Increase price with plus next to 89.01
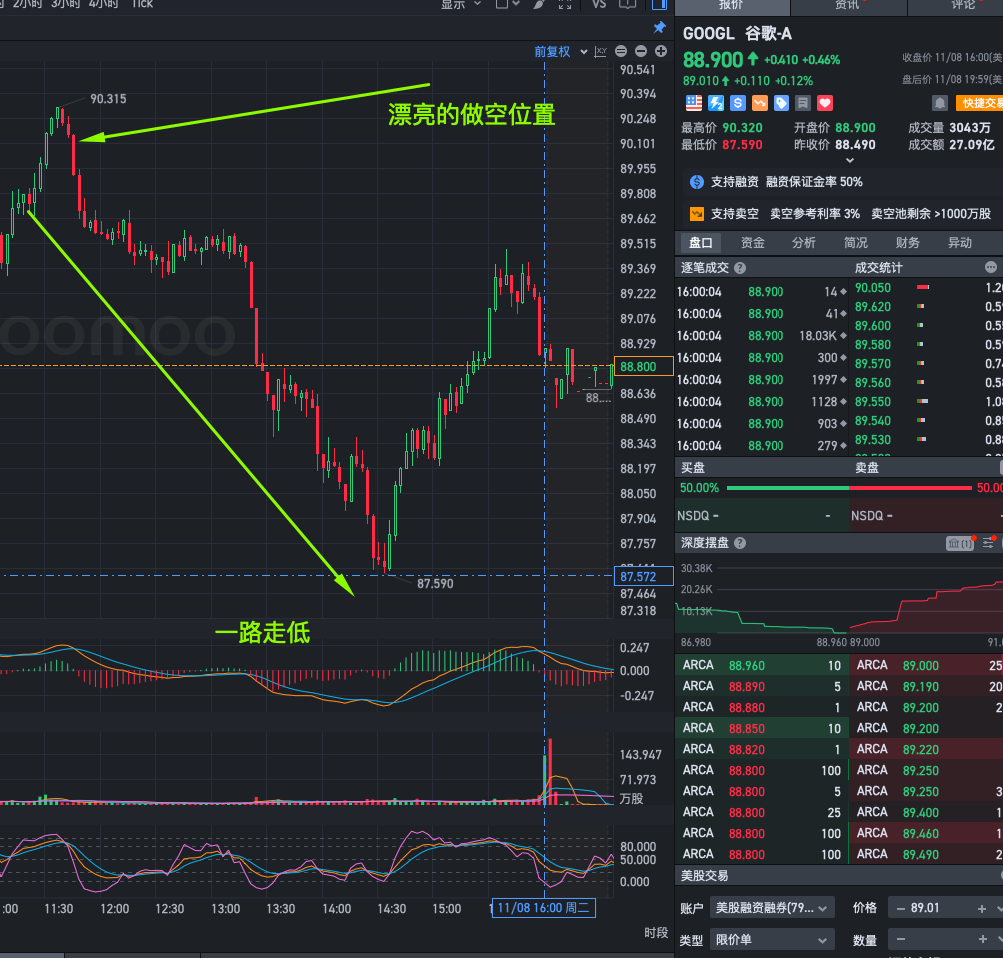The image size is (1003, 958). pos(982,909)
